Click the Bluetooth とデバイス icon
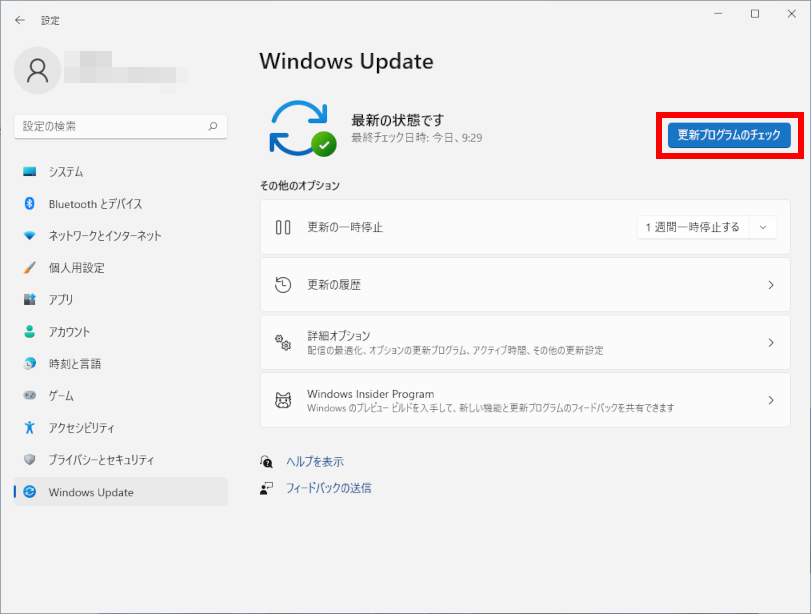This screenshot has width=811, height=614. tap(29, 204)
